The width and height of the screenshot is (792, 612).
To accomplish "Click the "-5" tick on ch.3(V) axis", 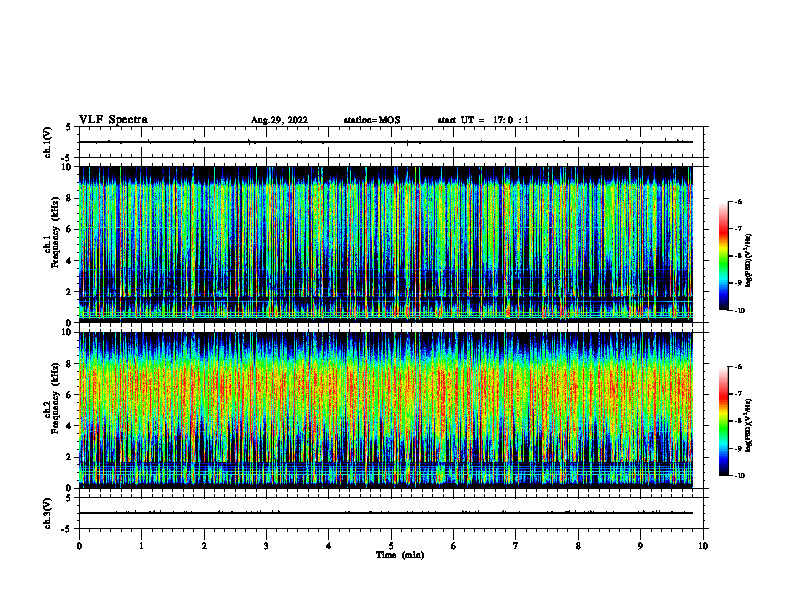I will coord(67,529).
